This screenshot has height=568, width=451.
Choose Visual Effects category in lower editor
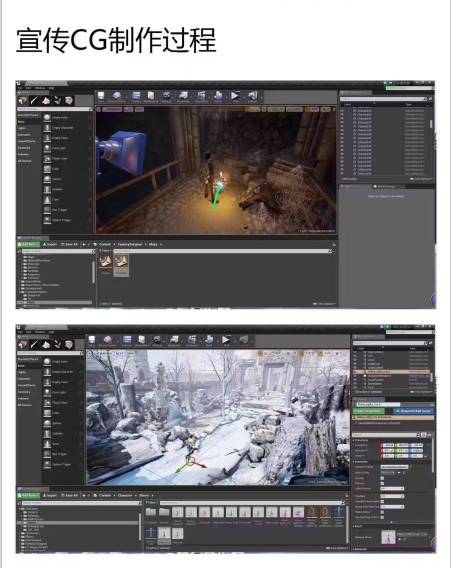[27, 385]
